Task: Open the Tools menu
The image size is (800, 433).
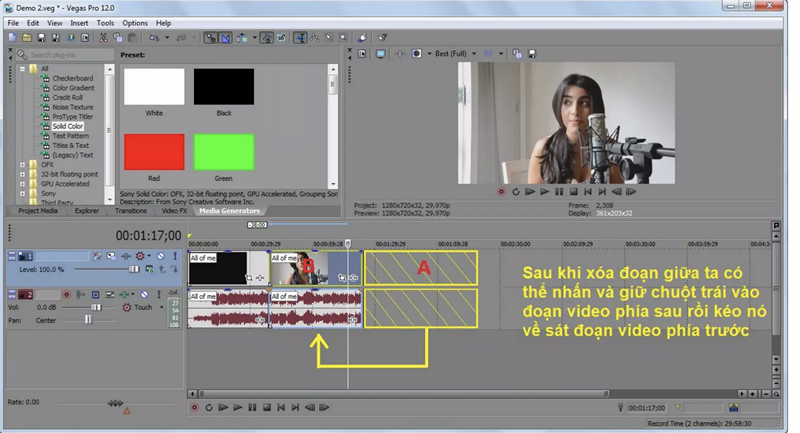Action: pos(105,23)
